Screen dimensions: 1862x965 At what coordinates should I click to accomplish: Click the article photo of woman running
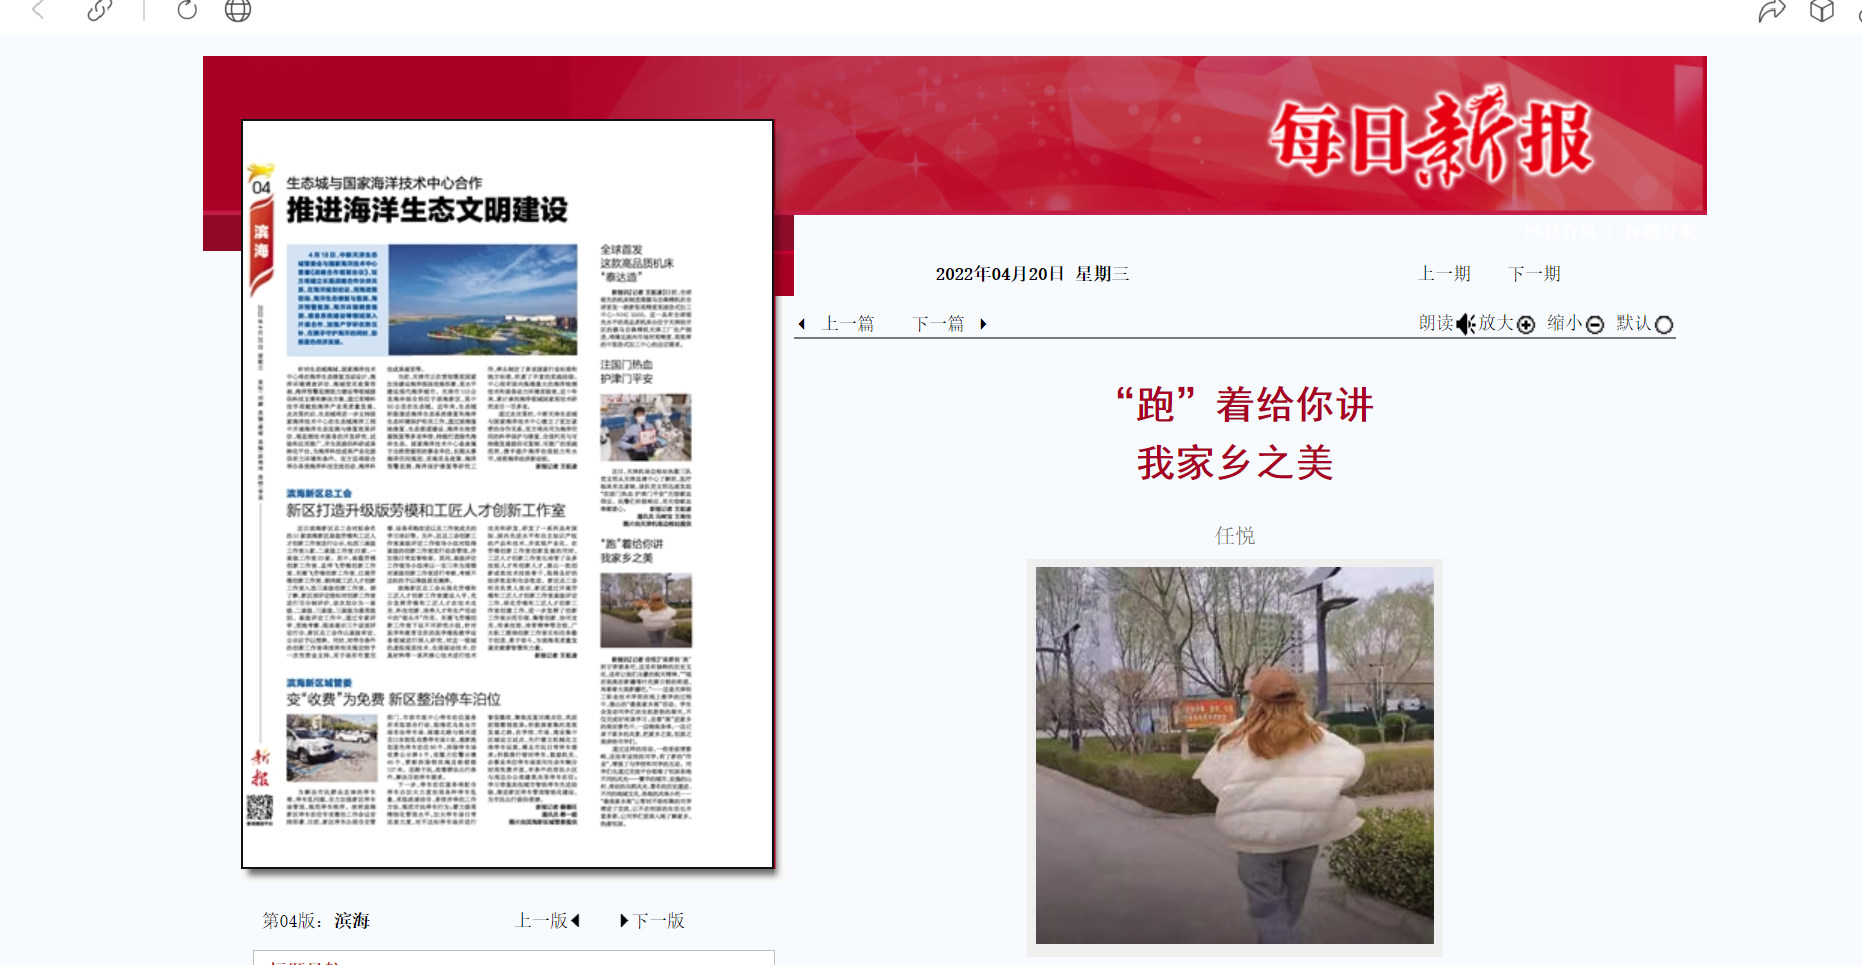[1234, 755]
